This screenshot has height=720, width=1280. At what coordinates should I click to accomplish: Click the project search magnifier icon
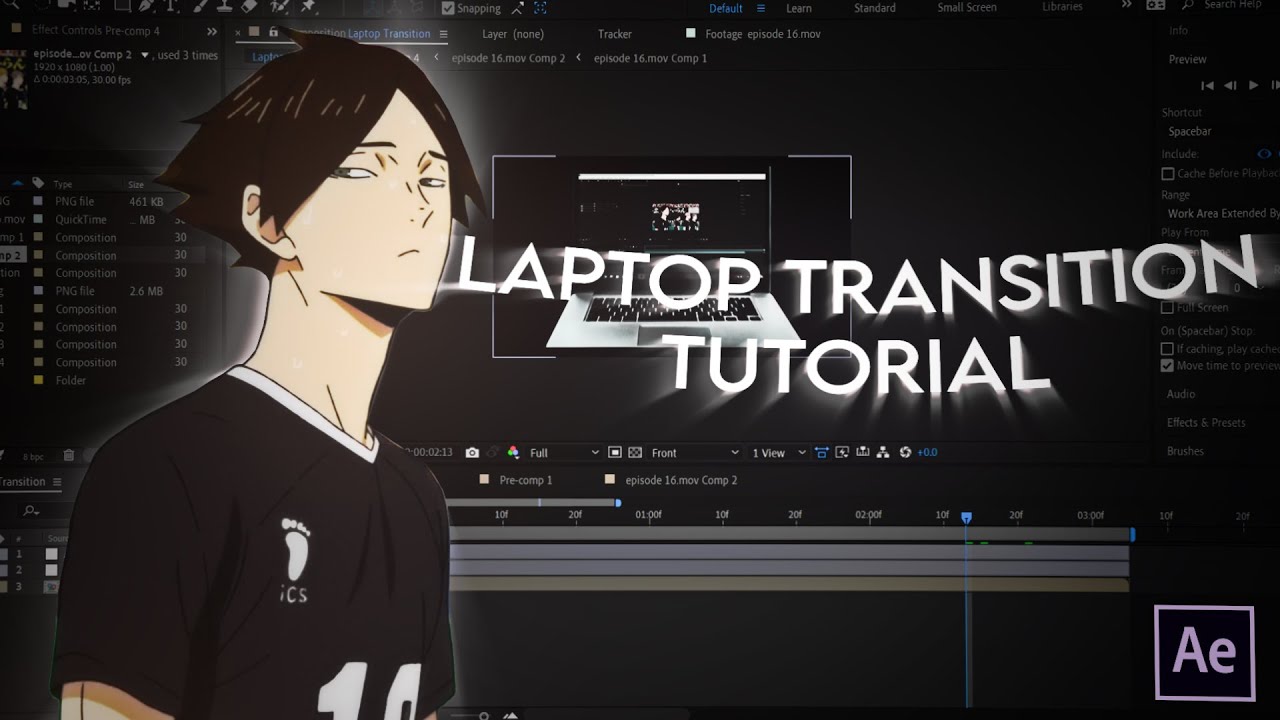32,510
